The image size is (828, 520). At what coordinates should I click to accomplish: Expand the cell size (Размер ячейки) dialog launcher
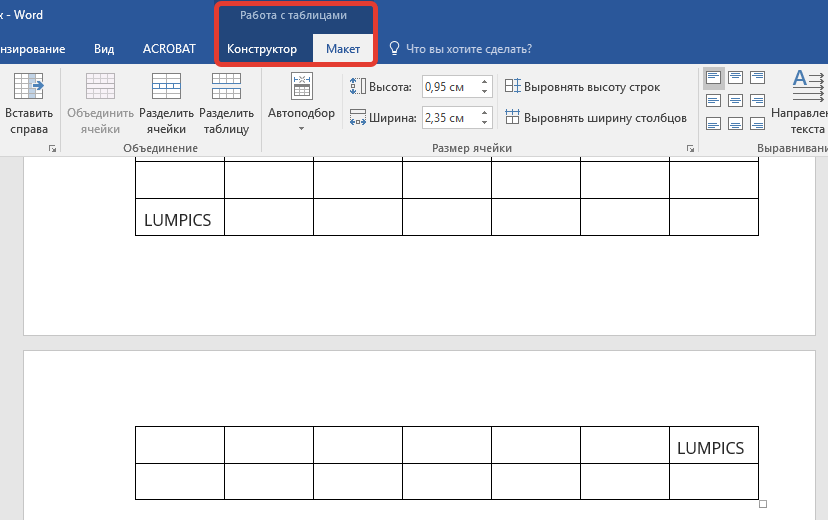click(x=690, y=148)
